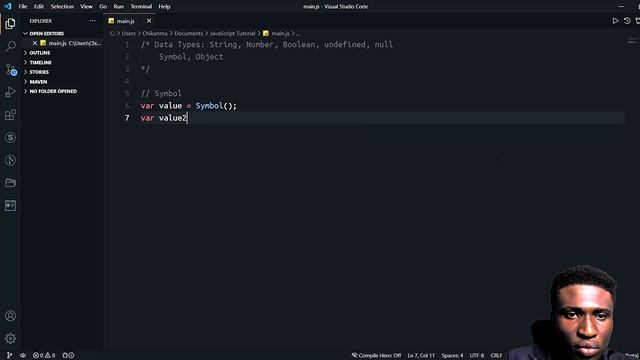Viewport: 640px width, 360px height.
Task: Open the Help menu
Action: click(x=164, y=7)
